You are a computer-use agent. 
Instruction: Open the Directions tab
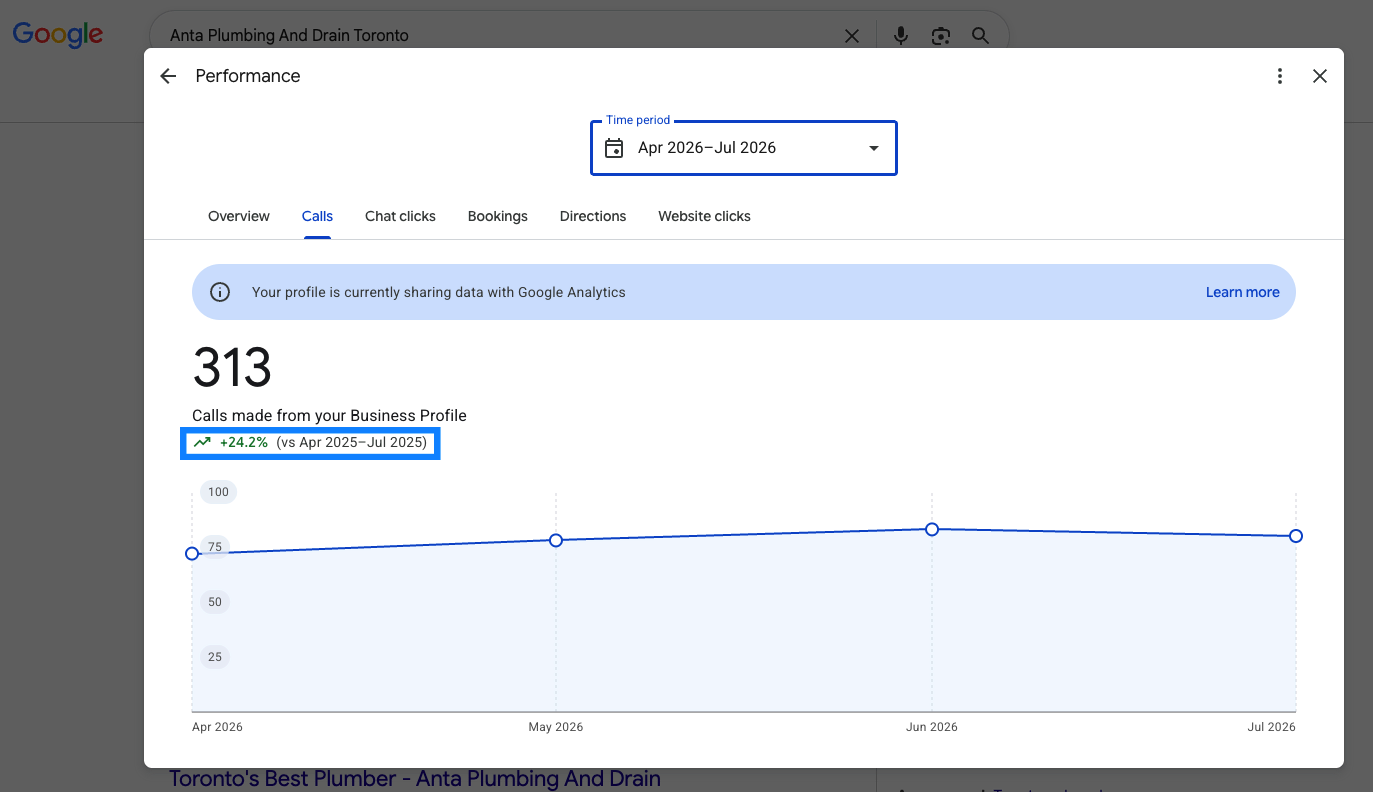pyautogui.click(x=593, y=216)
